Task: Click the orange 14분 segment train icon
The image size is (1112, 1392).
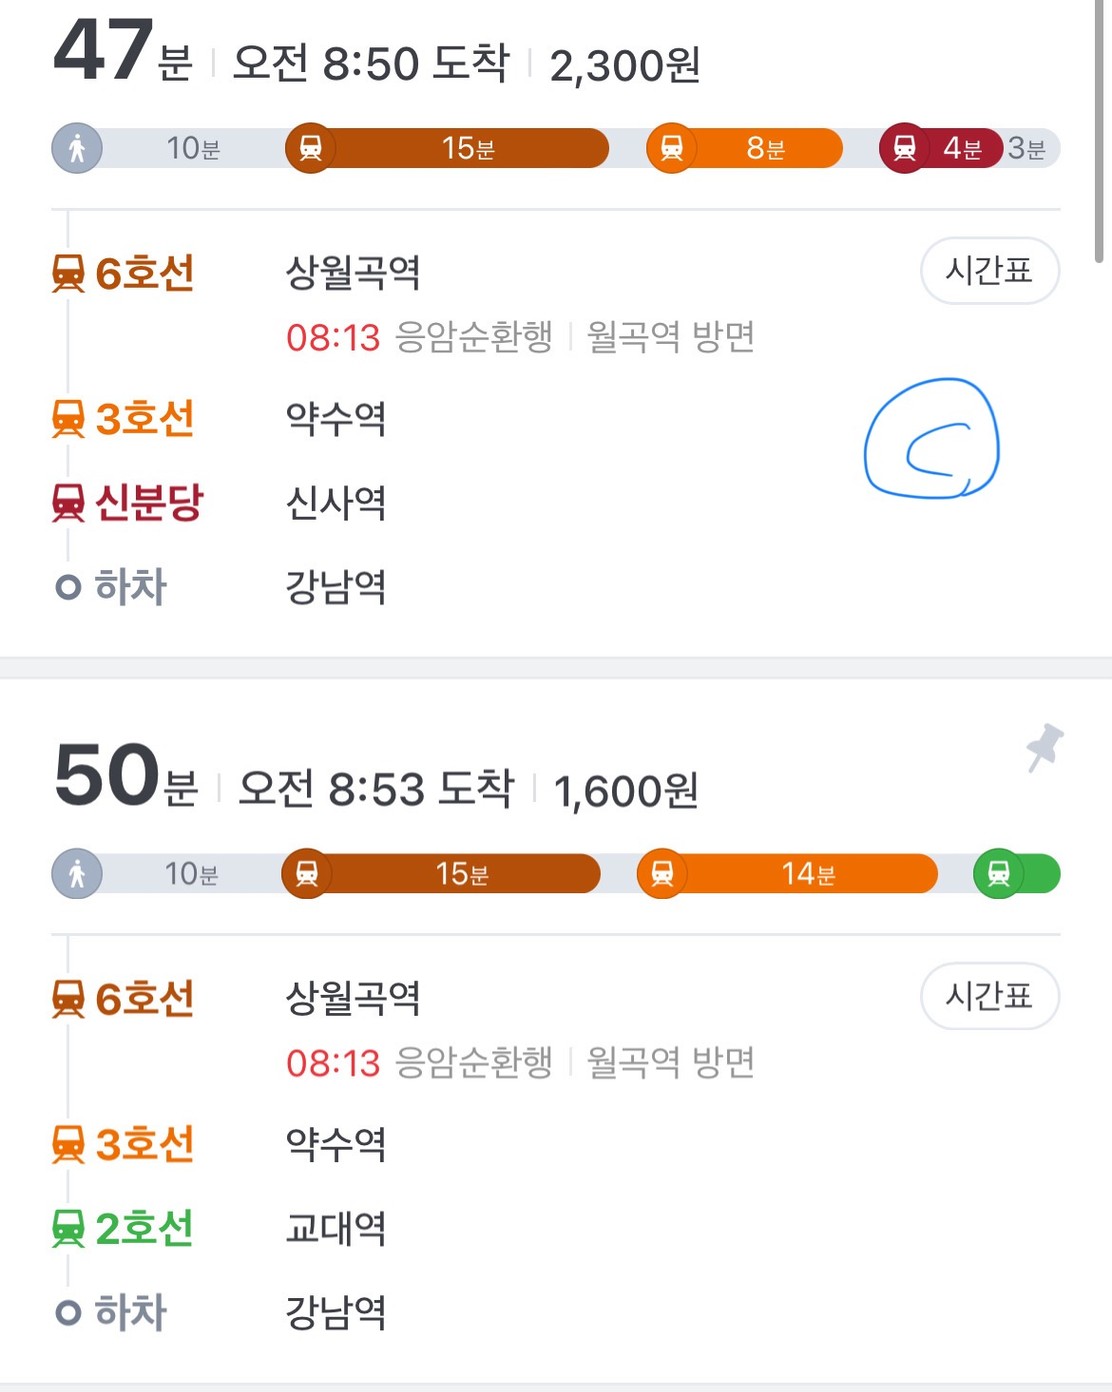Action: click(x=662, y=874)
